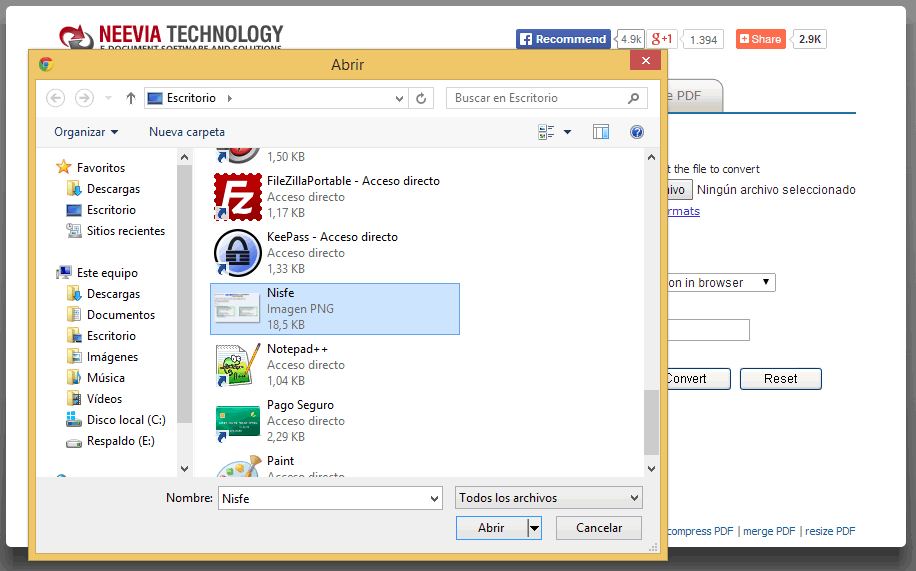Select the Pago Seguro shortcut icon
Image resolution: width=916 pixels, height=571 pixels.
click(237, 421)
